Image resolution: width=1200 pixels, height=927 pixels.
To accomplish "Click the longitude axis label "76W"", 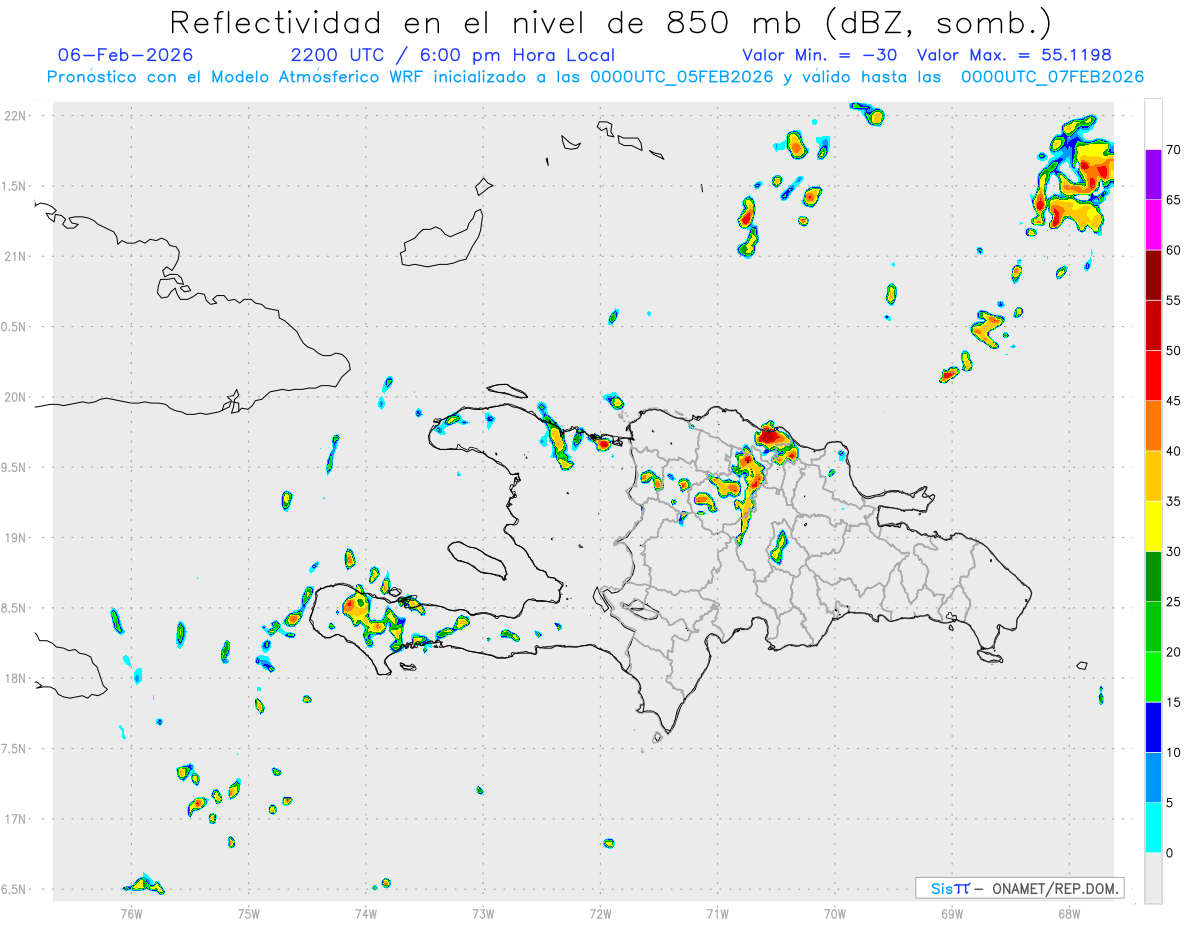I will tap(131, 913).
